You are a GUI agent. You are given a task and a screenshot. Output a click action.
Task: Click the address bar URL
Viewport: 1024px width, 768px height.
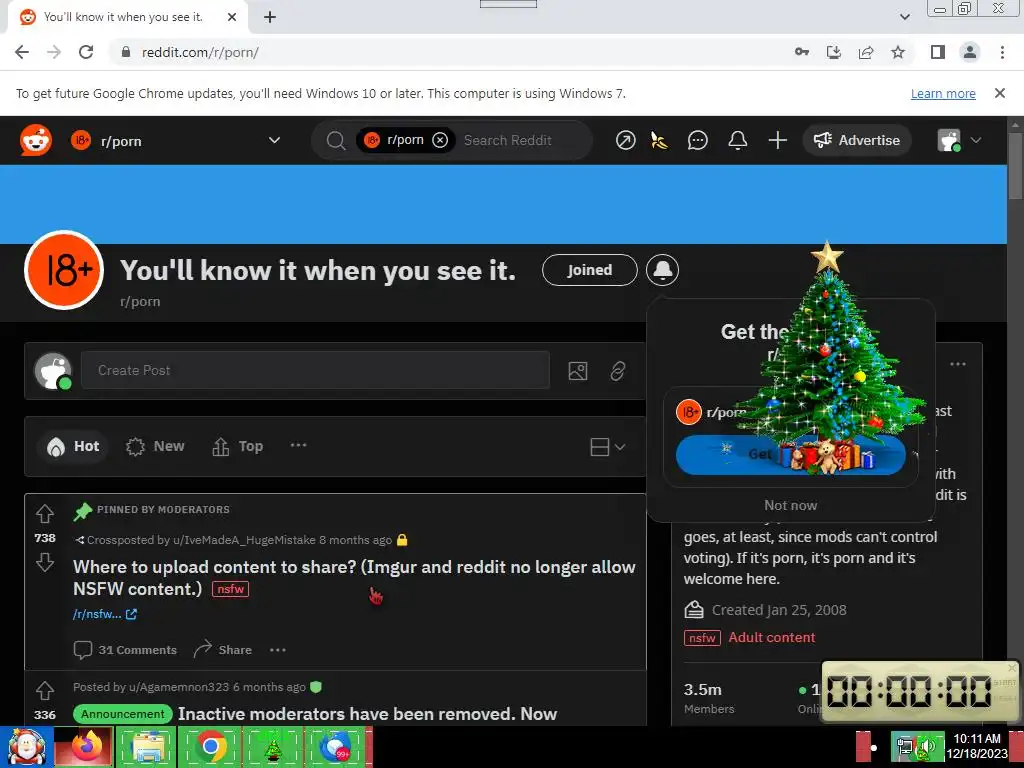(x=200, y=52)
